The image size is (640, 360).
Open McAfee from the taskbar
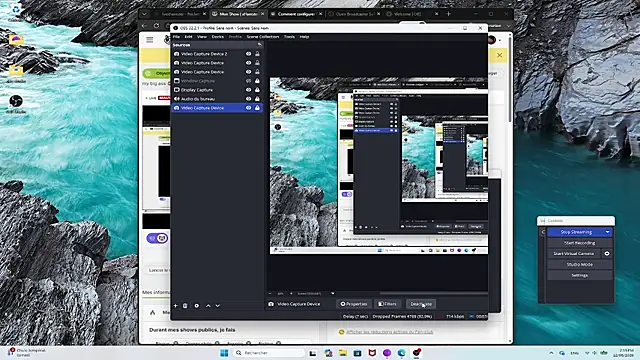372,353
